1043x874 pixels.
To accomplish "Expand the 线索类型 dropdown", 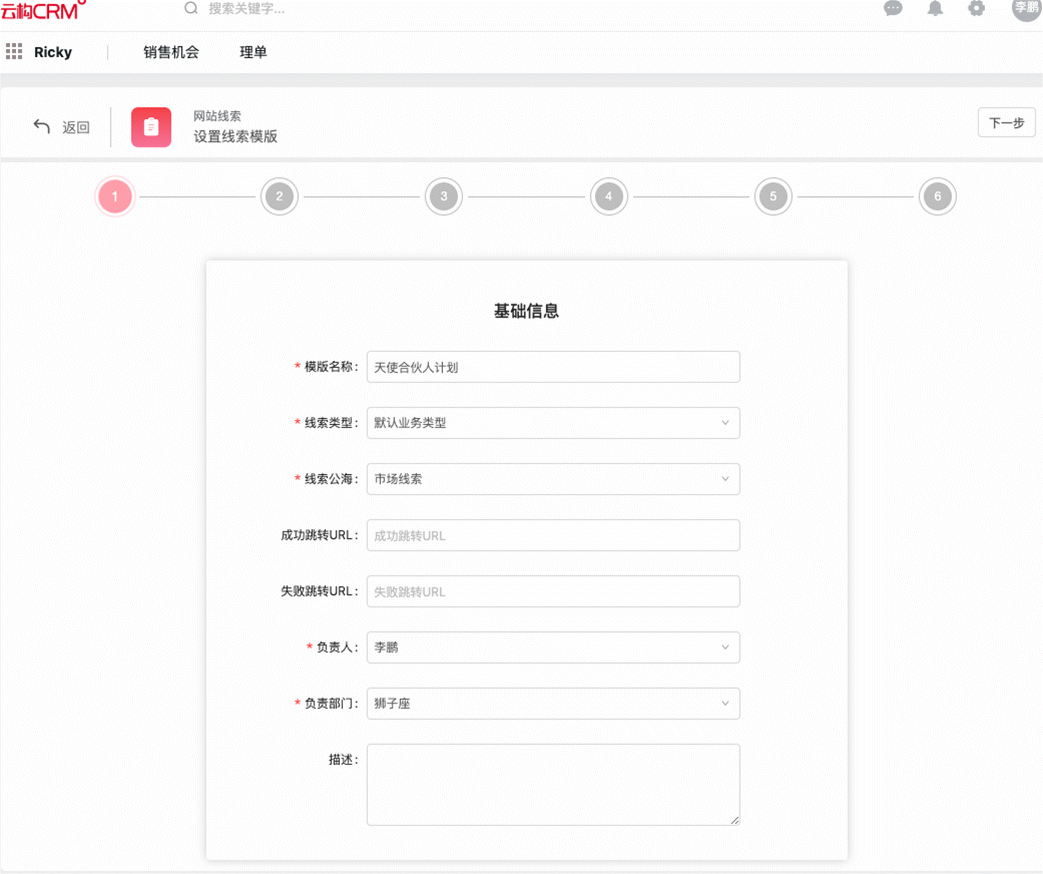I will (x=552, y=423).
